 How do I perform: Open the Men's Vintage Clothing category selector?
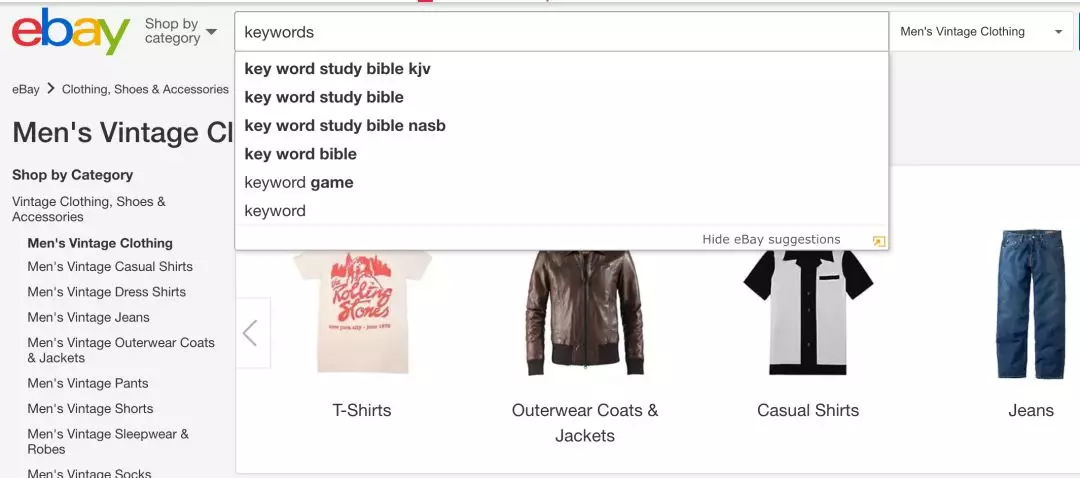[x=981, y=32]
